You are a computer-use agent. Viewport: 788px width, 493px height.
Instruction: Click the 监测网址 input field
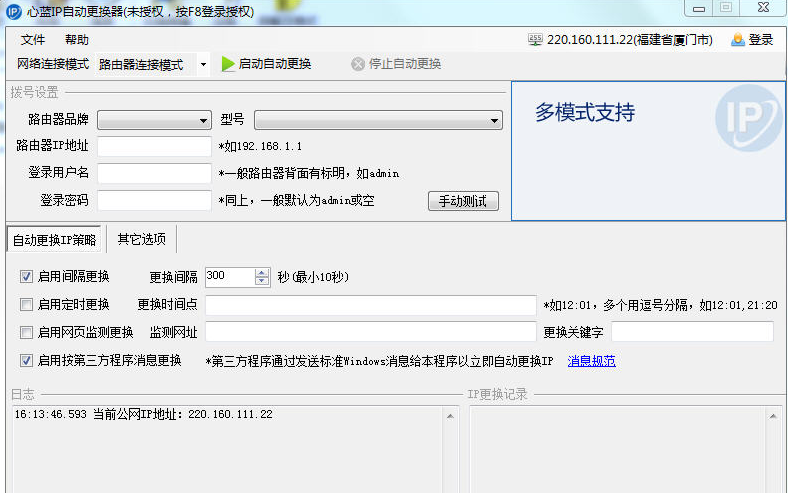pyautogui.click(x=371, y=332)
